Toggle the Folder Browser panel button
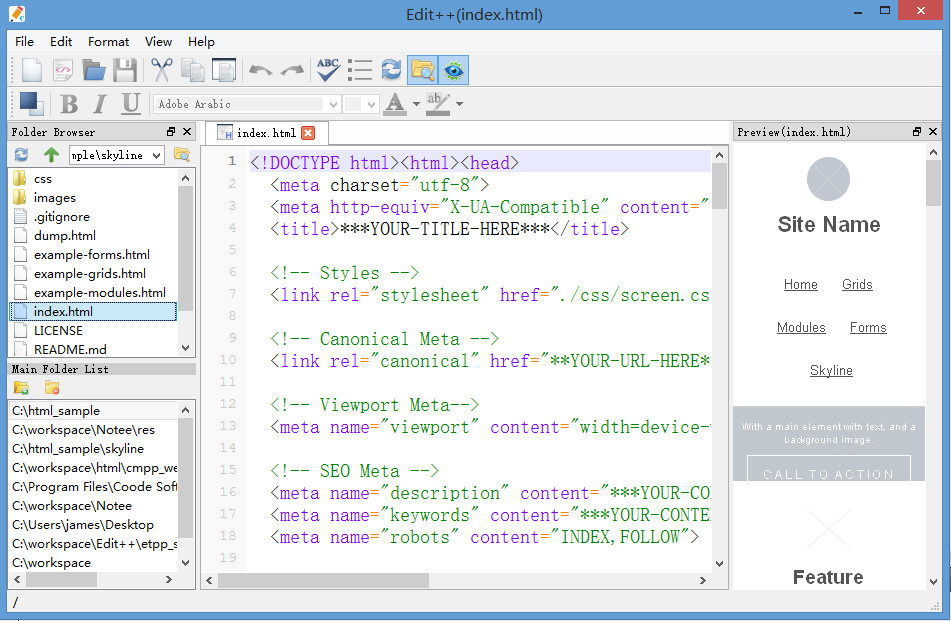 [422, 70]
